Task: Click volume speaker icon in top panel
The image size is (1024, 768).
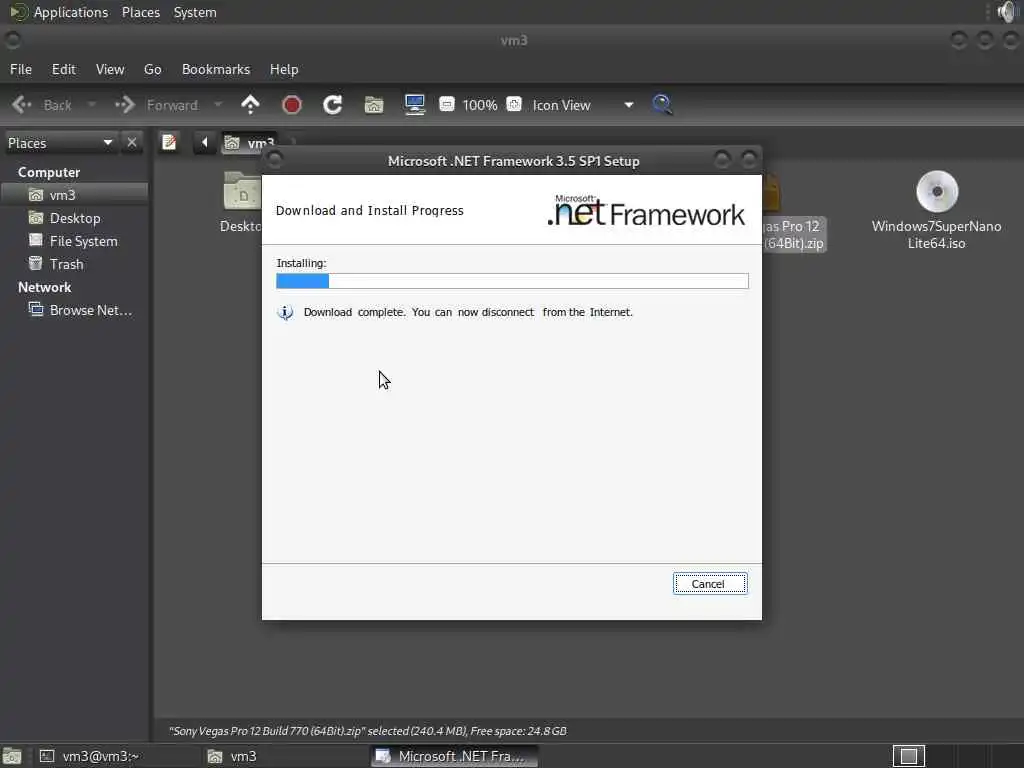Action: [x=1008, y=12]
